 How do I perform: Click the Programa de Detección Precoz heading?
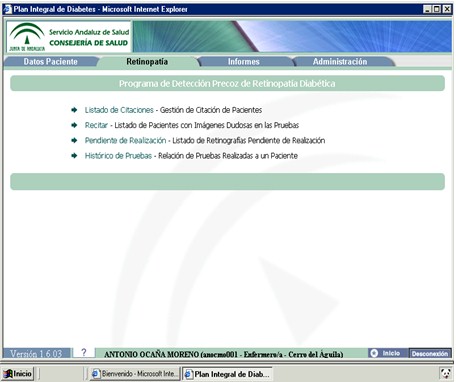point(227,83)
